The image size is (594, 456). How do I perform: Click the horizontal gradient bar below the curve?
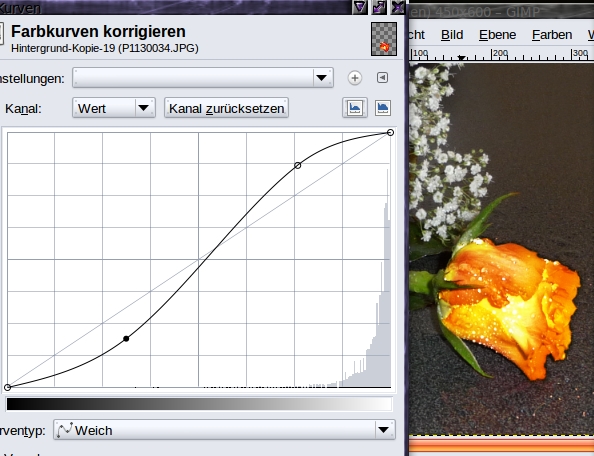click(199, 404)
